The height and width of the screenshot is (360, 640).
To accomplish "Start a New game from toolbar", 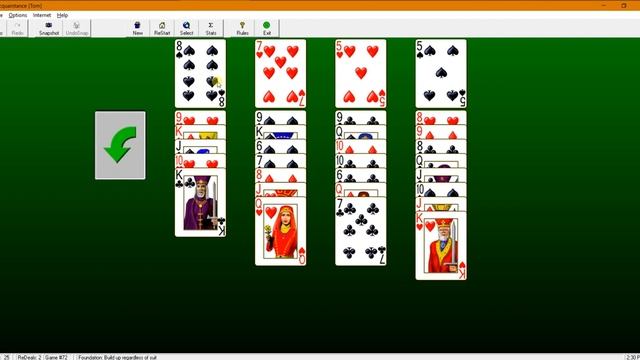I will [138, 28].
